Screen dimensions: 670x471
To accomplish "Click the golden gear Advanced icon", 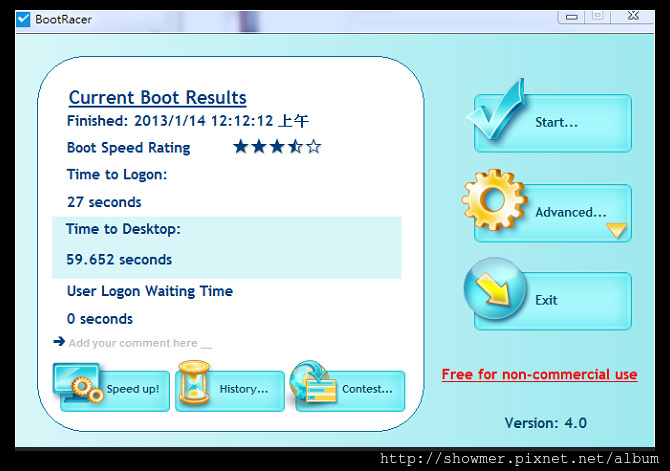I will [495, 200].
